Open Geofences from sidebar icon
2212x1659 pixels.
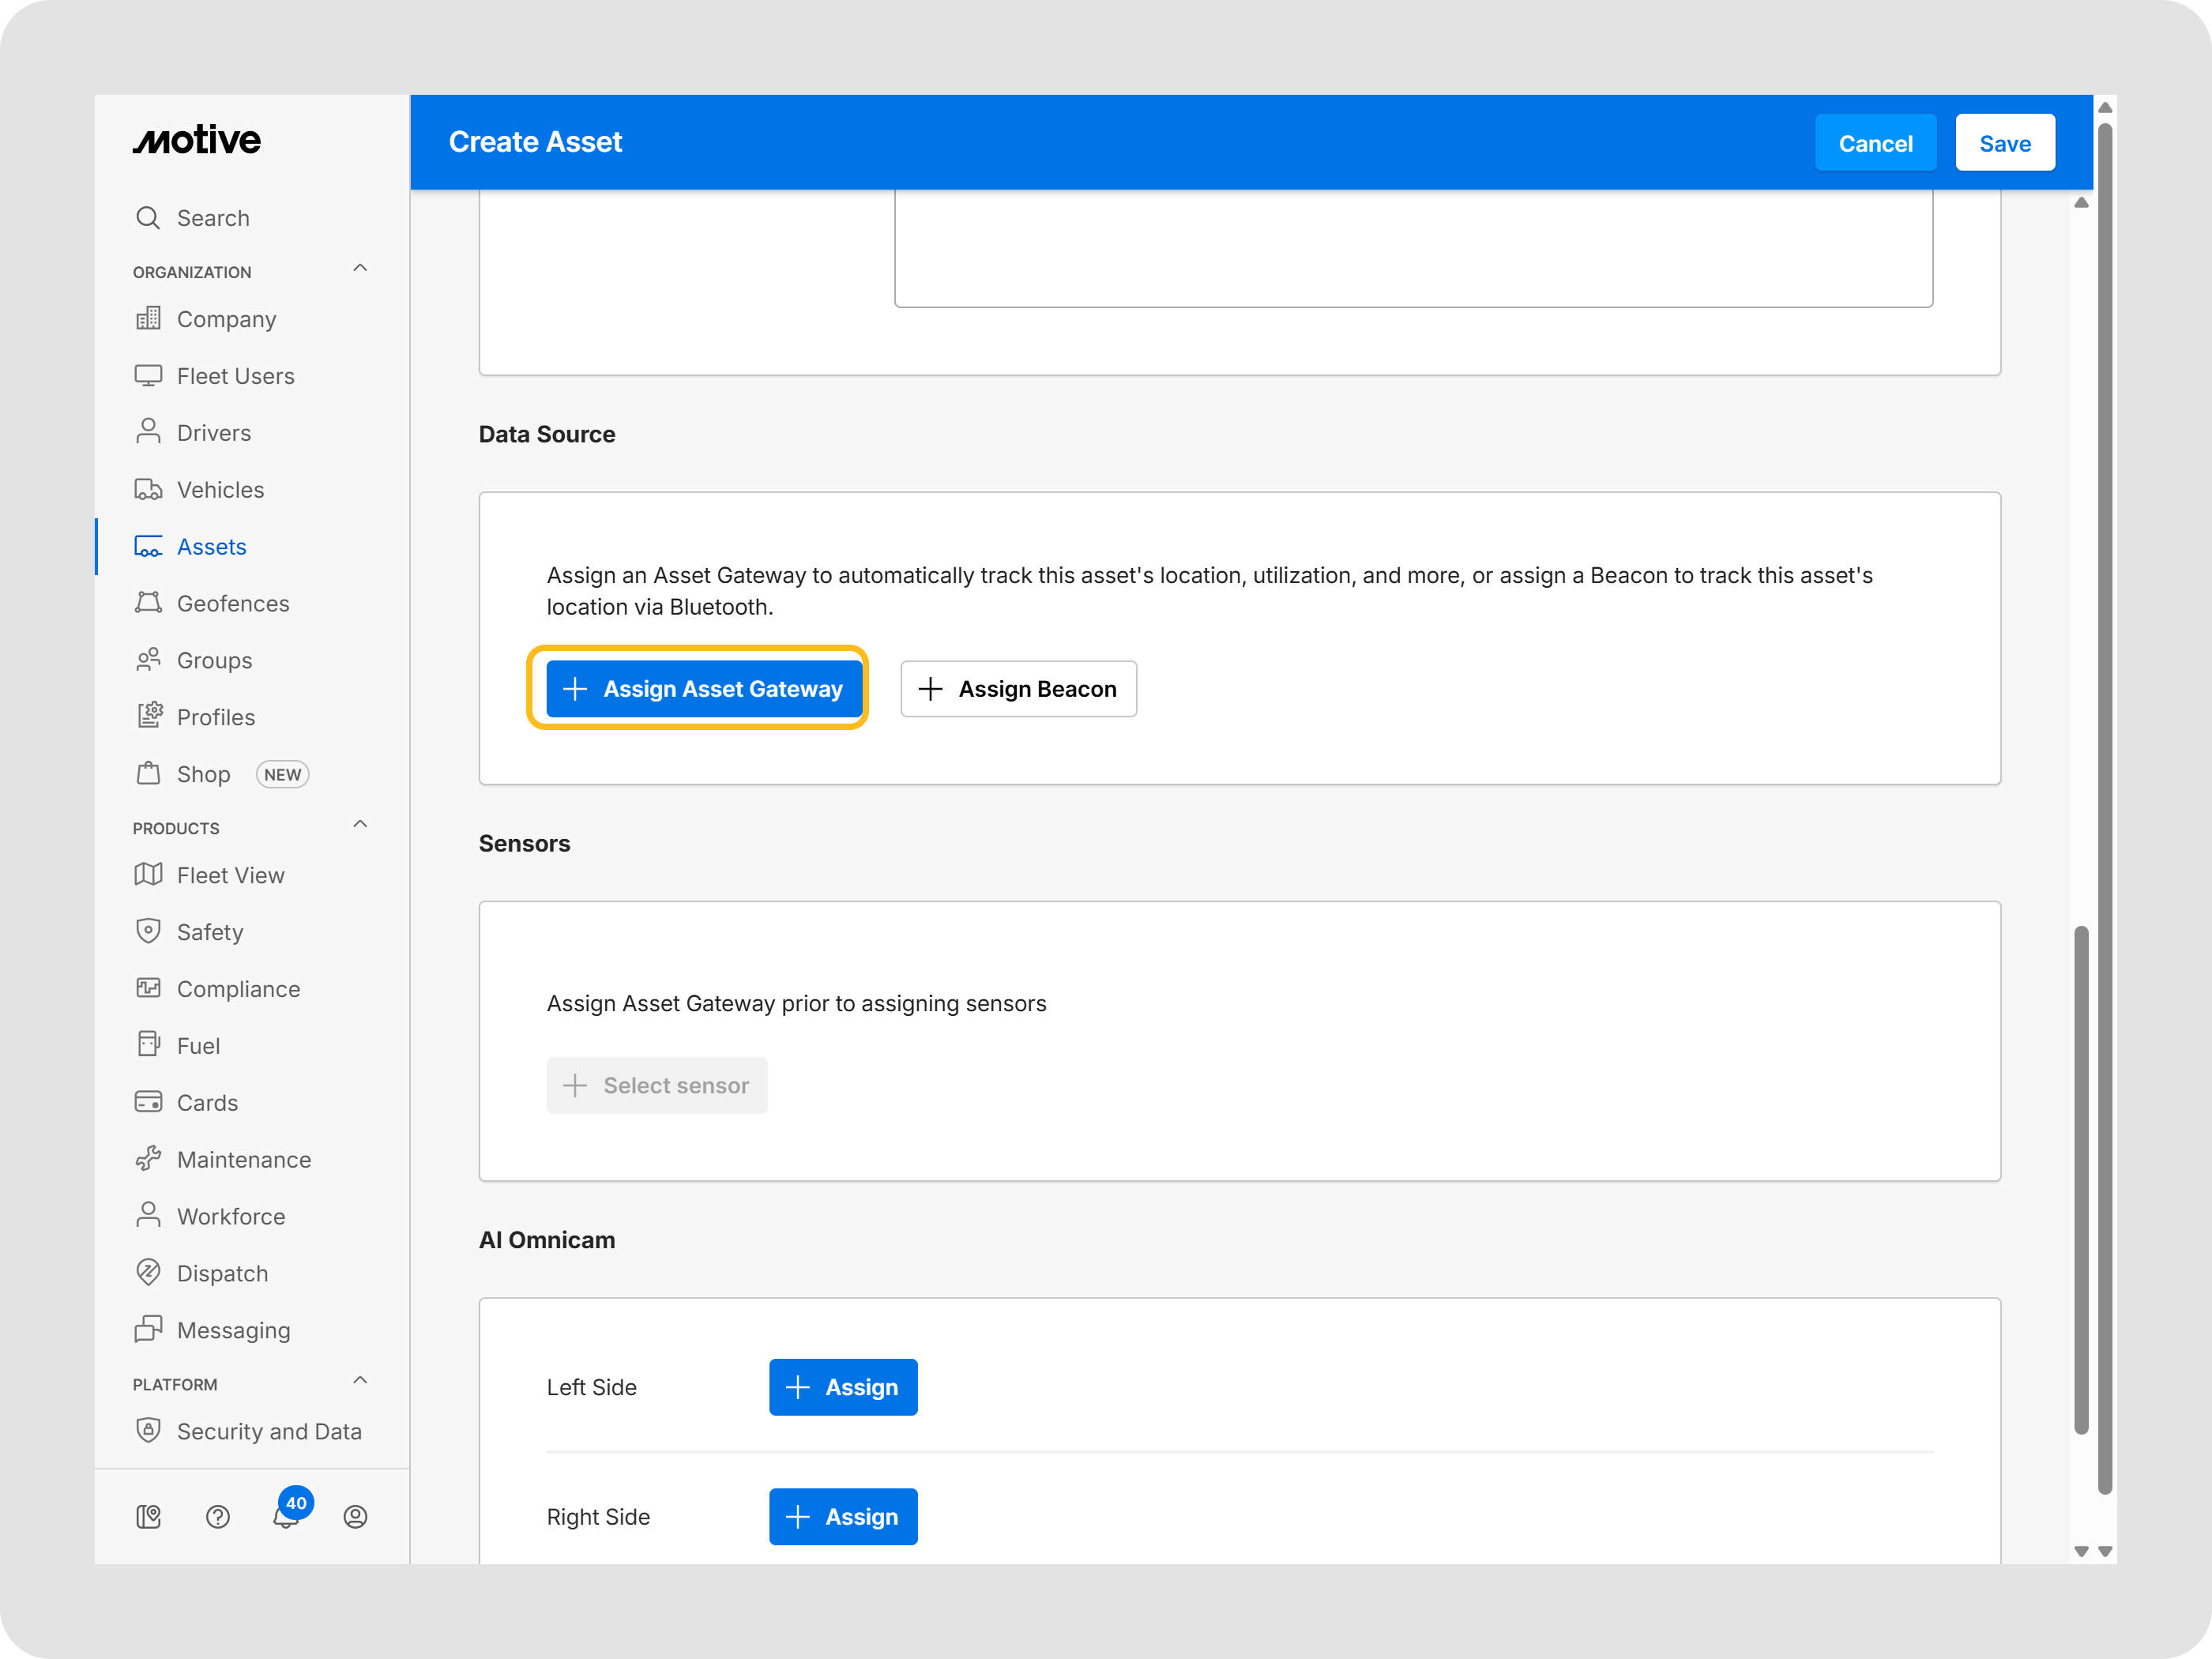pos(148,603)
